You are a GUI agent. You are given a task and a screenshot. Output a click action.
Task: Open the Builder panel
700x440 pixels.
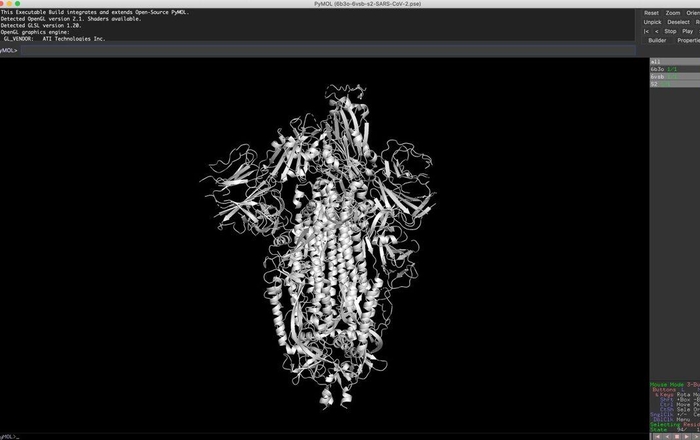coord(657,40)
